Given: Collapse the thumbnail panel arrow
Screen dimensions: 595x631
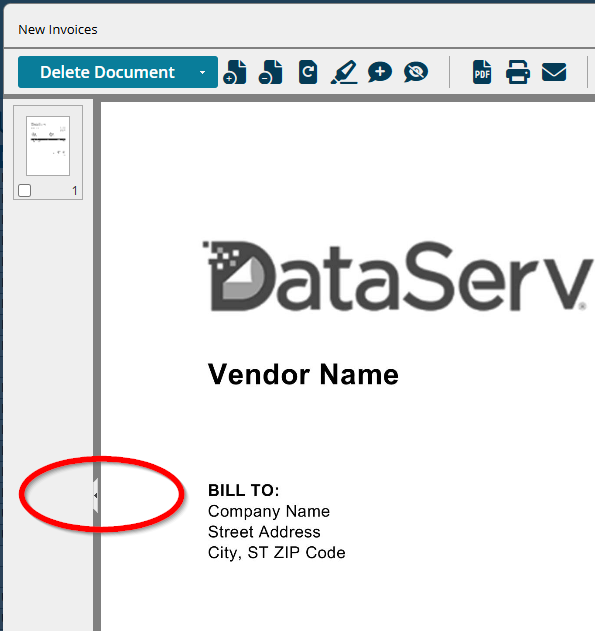Looking at the screenshot, I should (x=95, y=495).
